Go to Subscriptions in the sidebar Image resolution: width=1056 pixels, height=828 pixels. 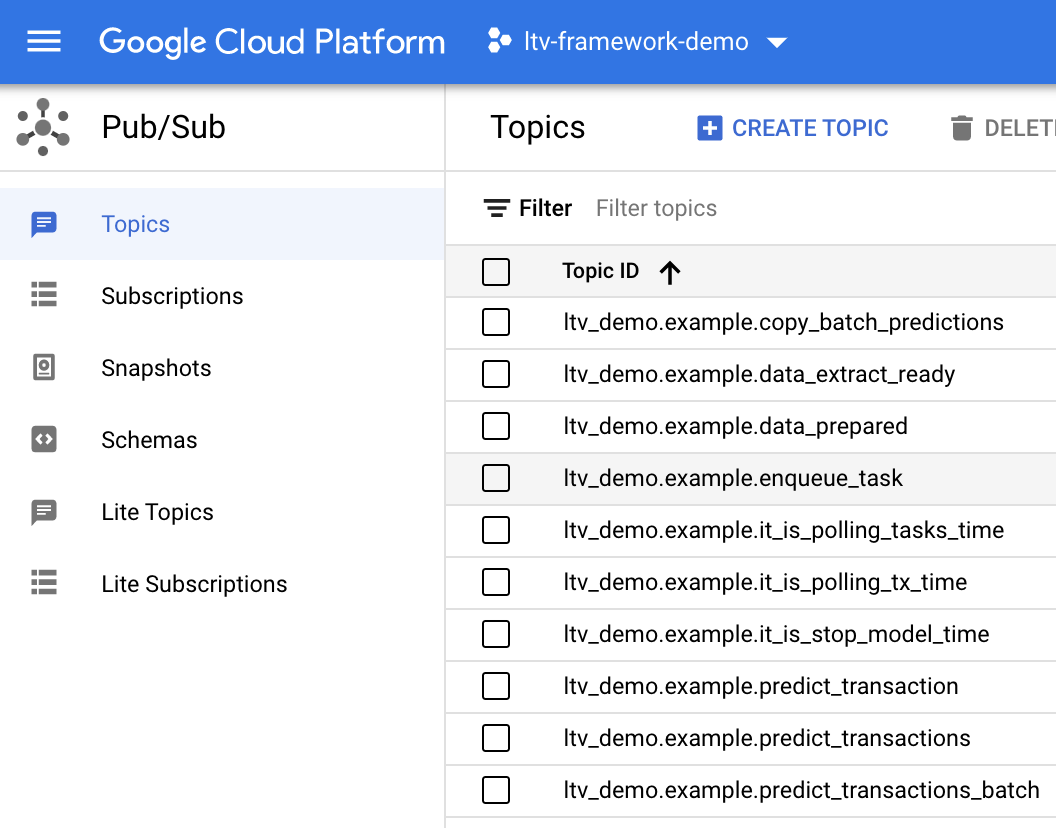click(x=222, y=296)
